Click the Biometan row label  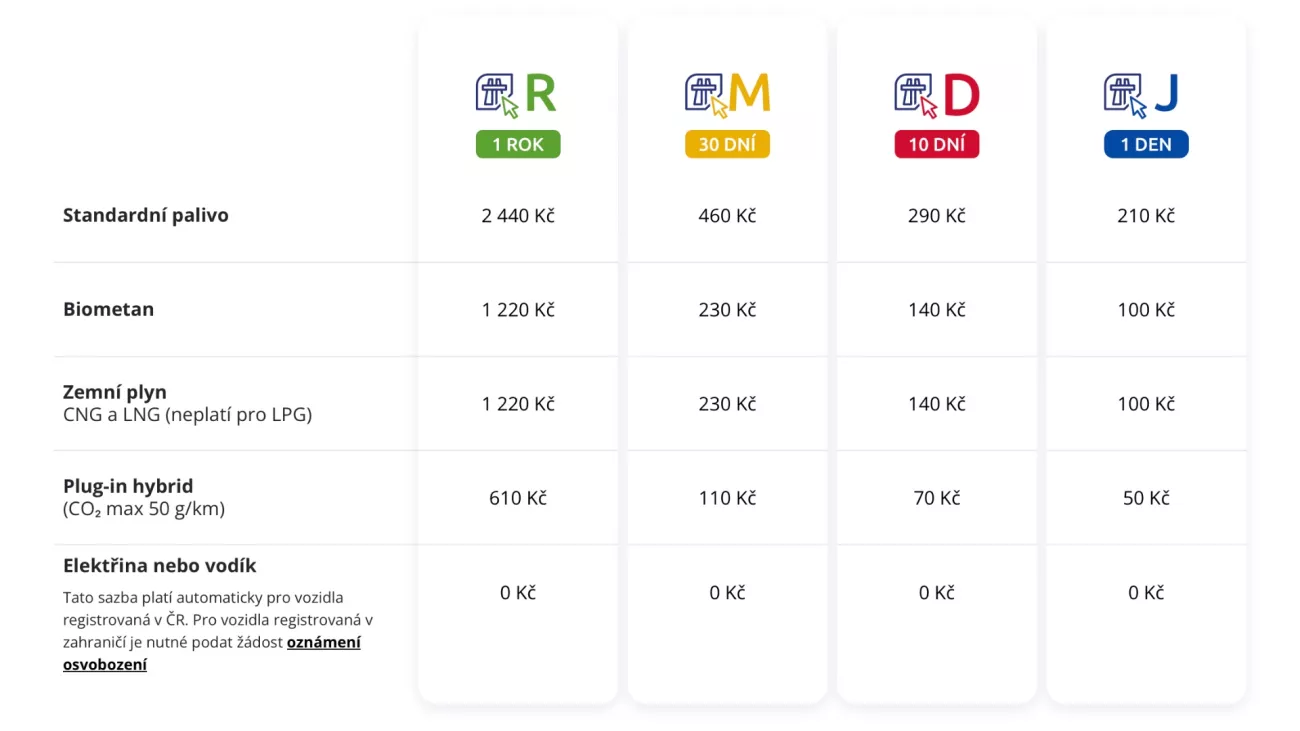pyautogui.click(x=109, y=309)
